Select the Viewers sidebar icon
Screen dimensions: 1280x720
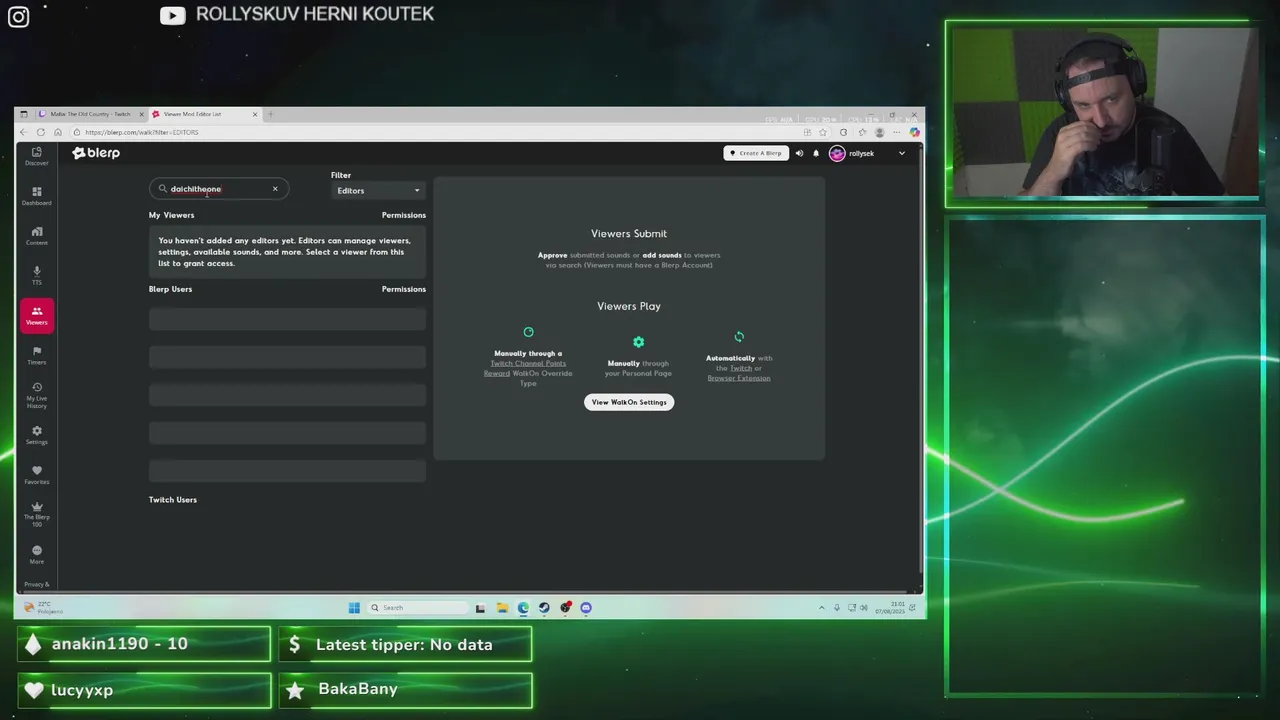click(x=37, y=315)
